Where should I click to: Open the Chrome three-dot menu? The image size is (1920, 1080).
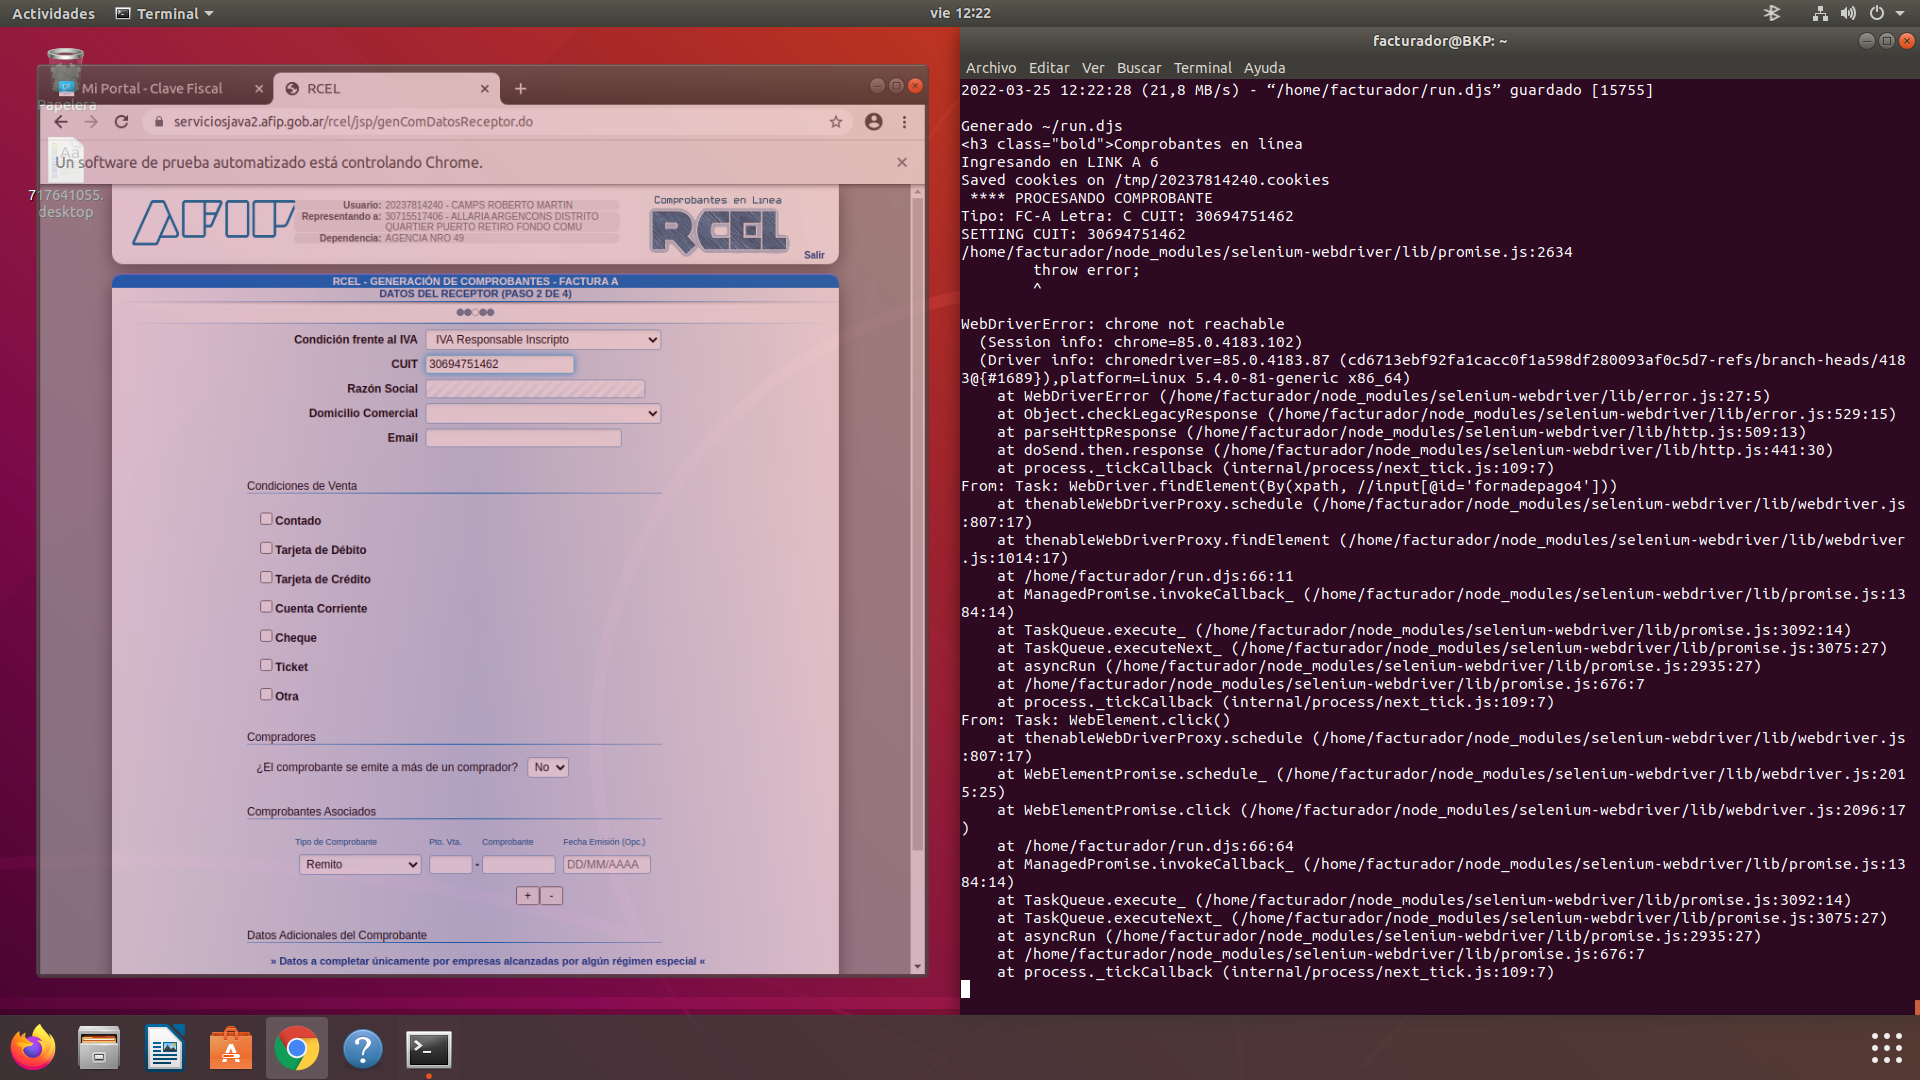click(904, 122)
